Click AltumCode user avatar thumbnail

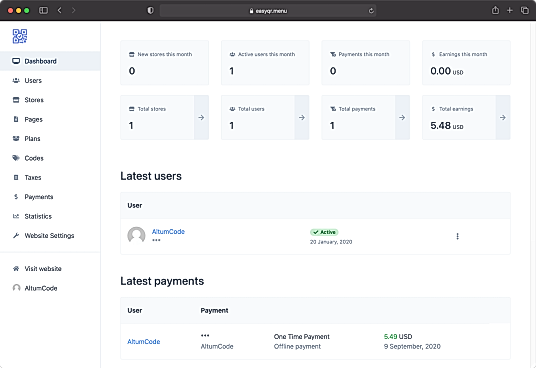click(136, 236)
